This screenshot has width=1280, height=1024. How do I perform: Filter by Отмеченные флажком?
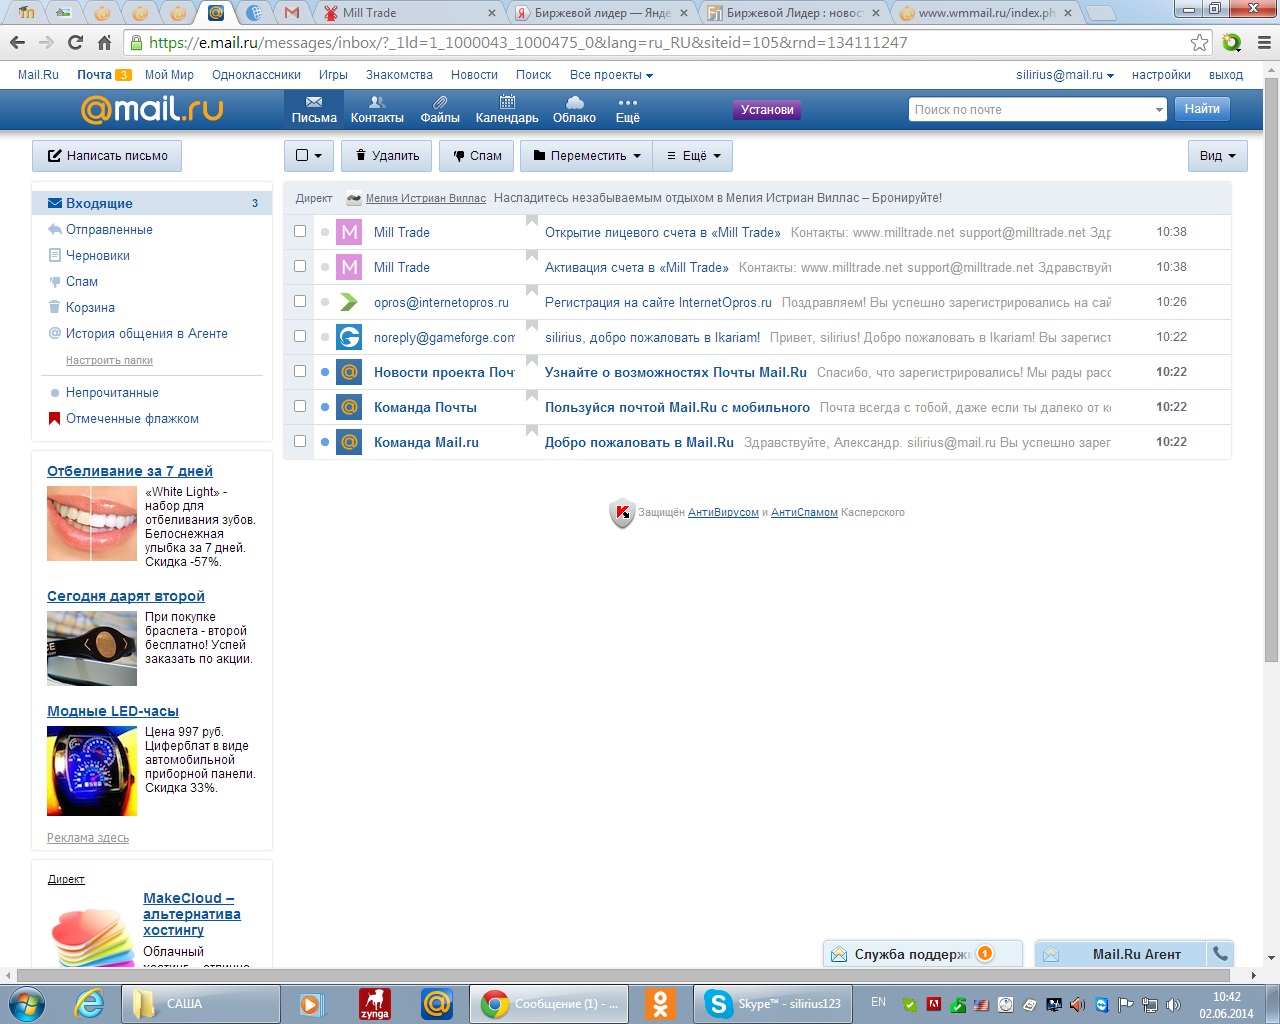click(132, 418)
